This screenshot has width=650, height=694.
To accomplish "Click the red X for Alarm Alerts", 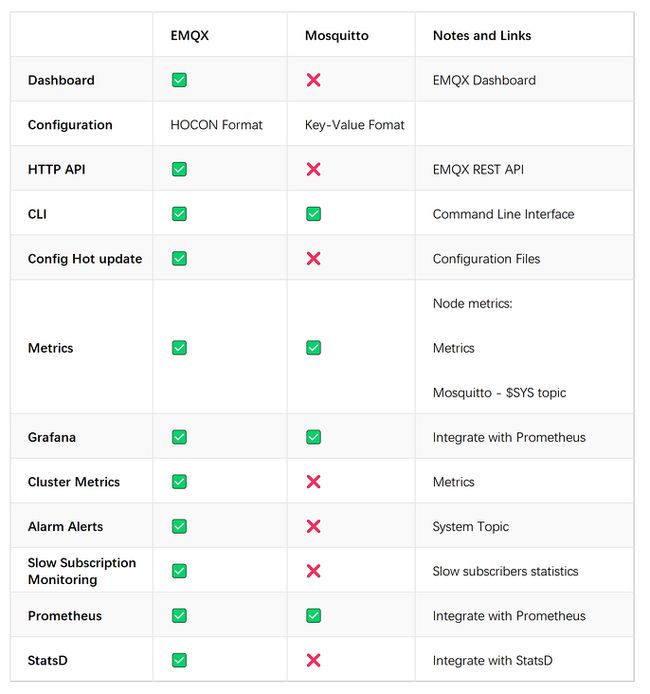I will click(313, 526).
